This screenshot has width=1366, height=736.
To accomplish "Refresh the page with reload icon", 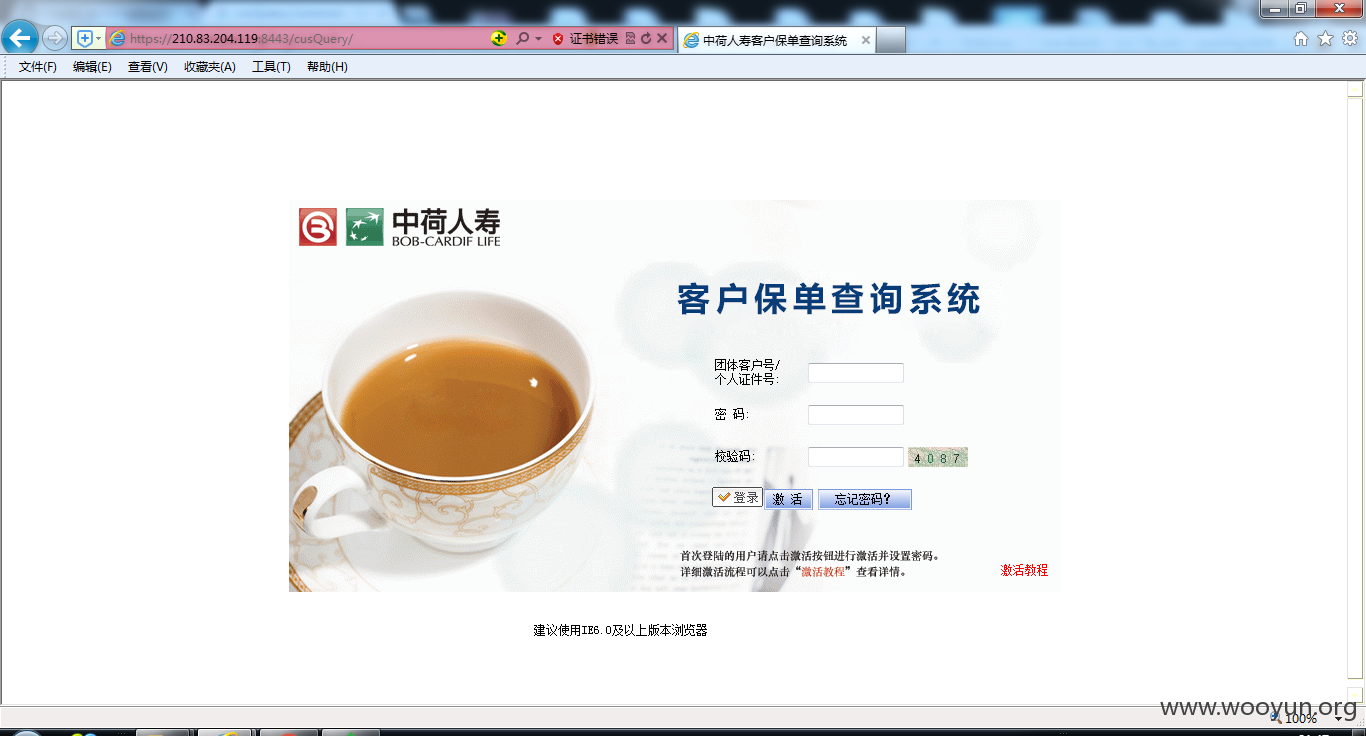I will [x=646, y=39].
